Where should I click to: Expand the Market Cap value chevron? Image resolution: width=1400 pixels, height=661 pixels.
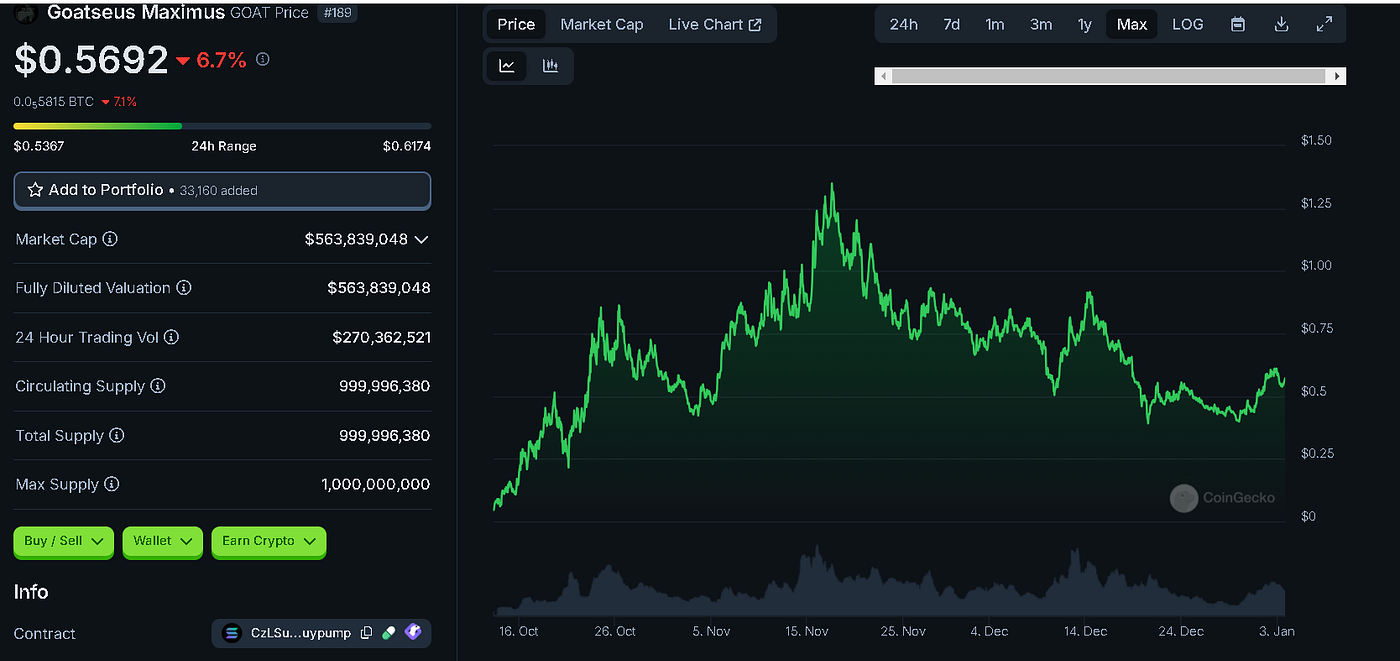(421, 240)
